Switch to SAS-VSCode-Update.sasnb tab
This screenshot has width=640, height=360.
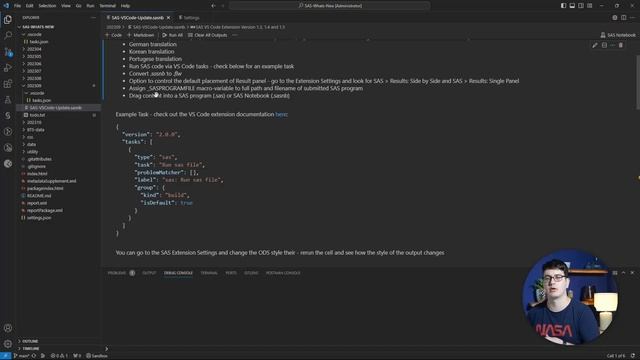137,18
